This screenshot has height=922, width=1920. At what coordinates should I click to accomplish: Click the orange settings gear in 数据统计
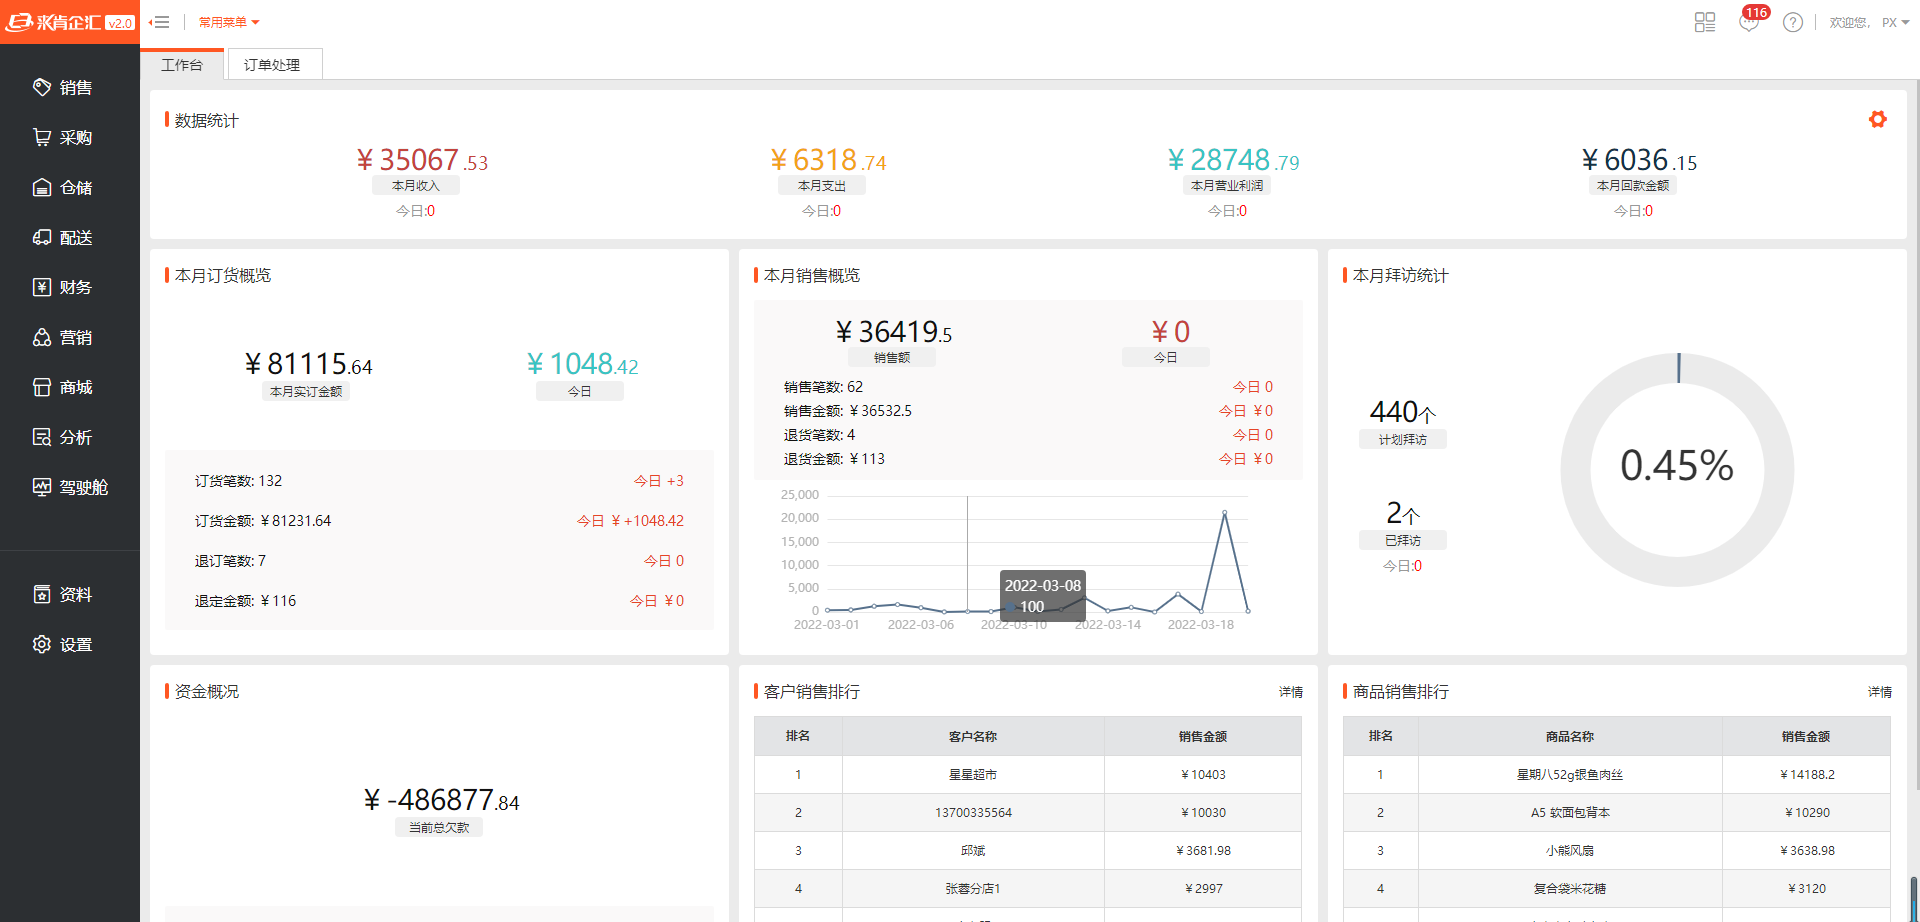[1877, 120]
